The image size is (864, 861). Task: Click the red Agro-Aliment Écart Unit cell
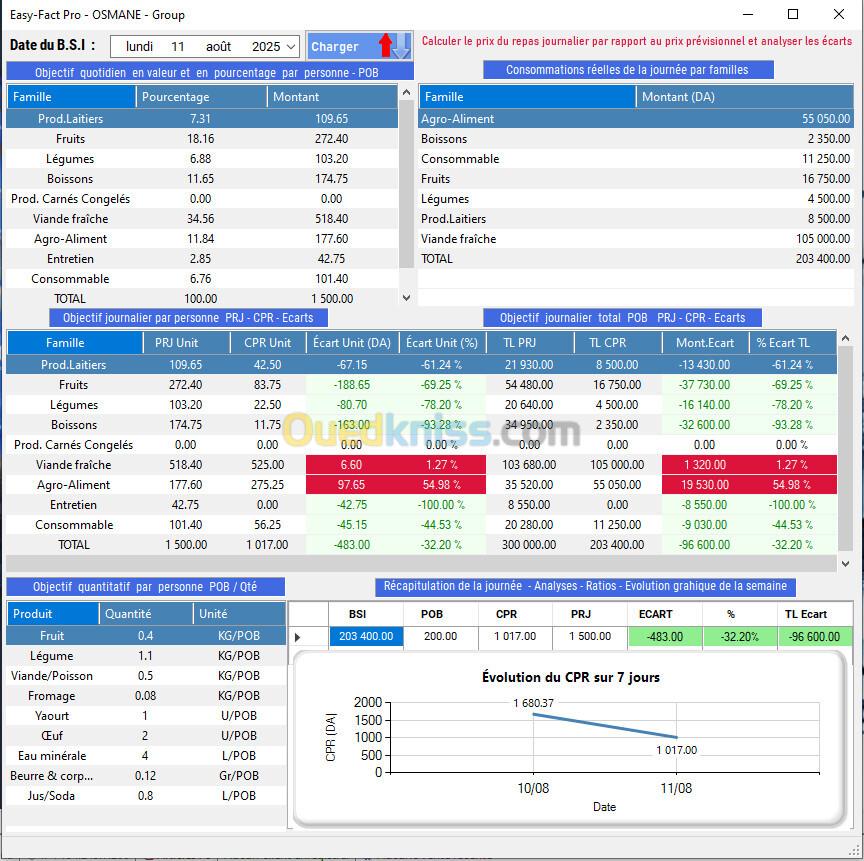[352, 485]
